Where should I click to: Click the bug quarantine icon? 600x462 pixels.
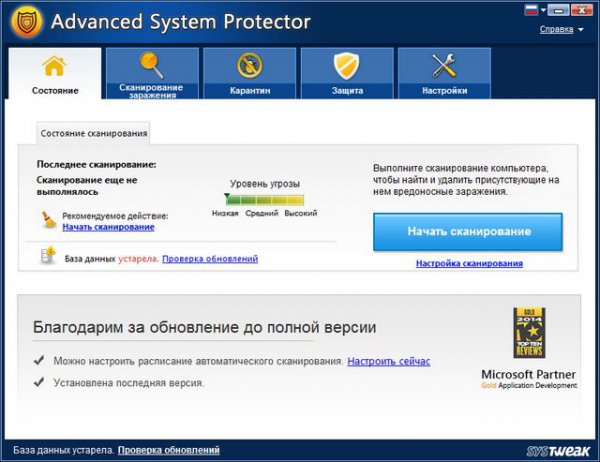[249, 65]
